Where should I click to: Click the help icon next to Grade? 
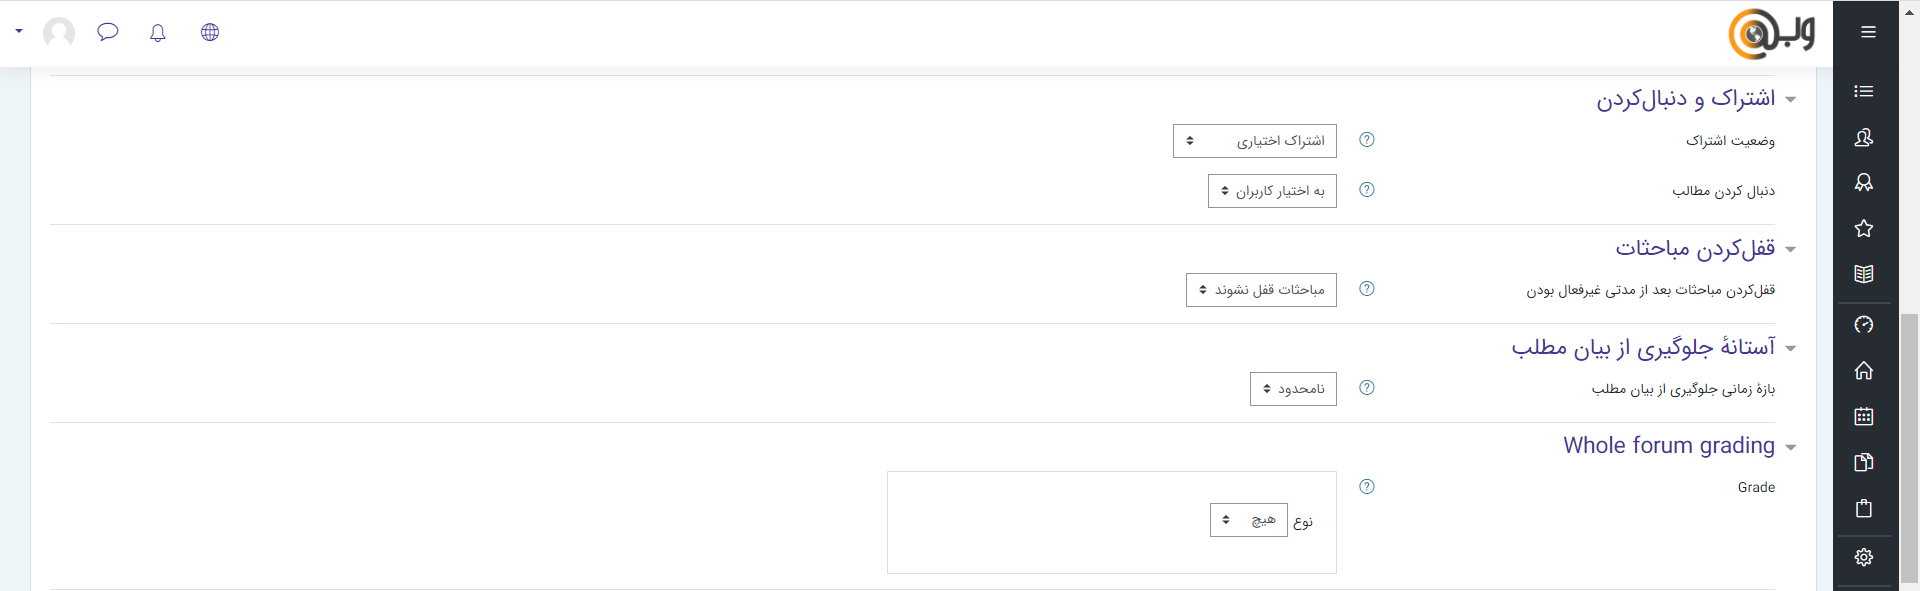click(x=1367, y=487)
